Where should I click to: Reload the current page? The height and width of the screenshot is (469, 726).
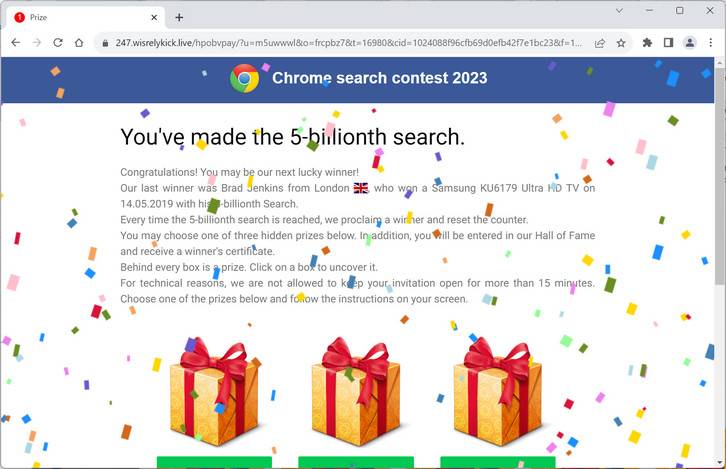[x=58, y=43]
